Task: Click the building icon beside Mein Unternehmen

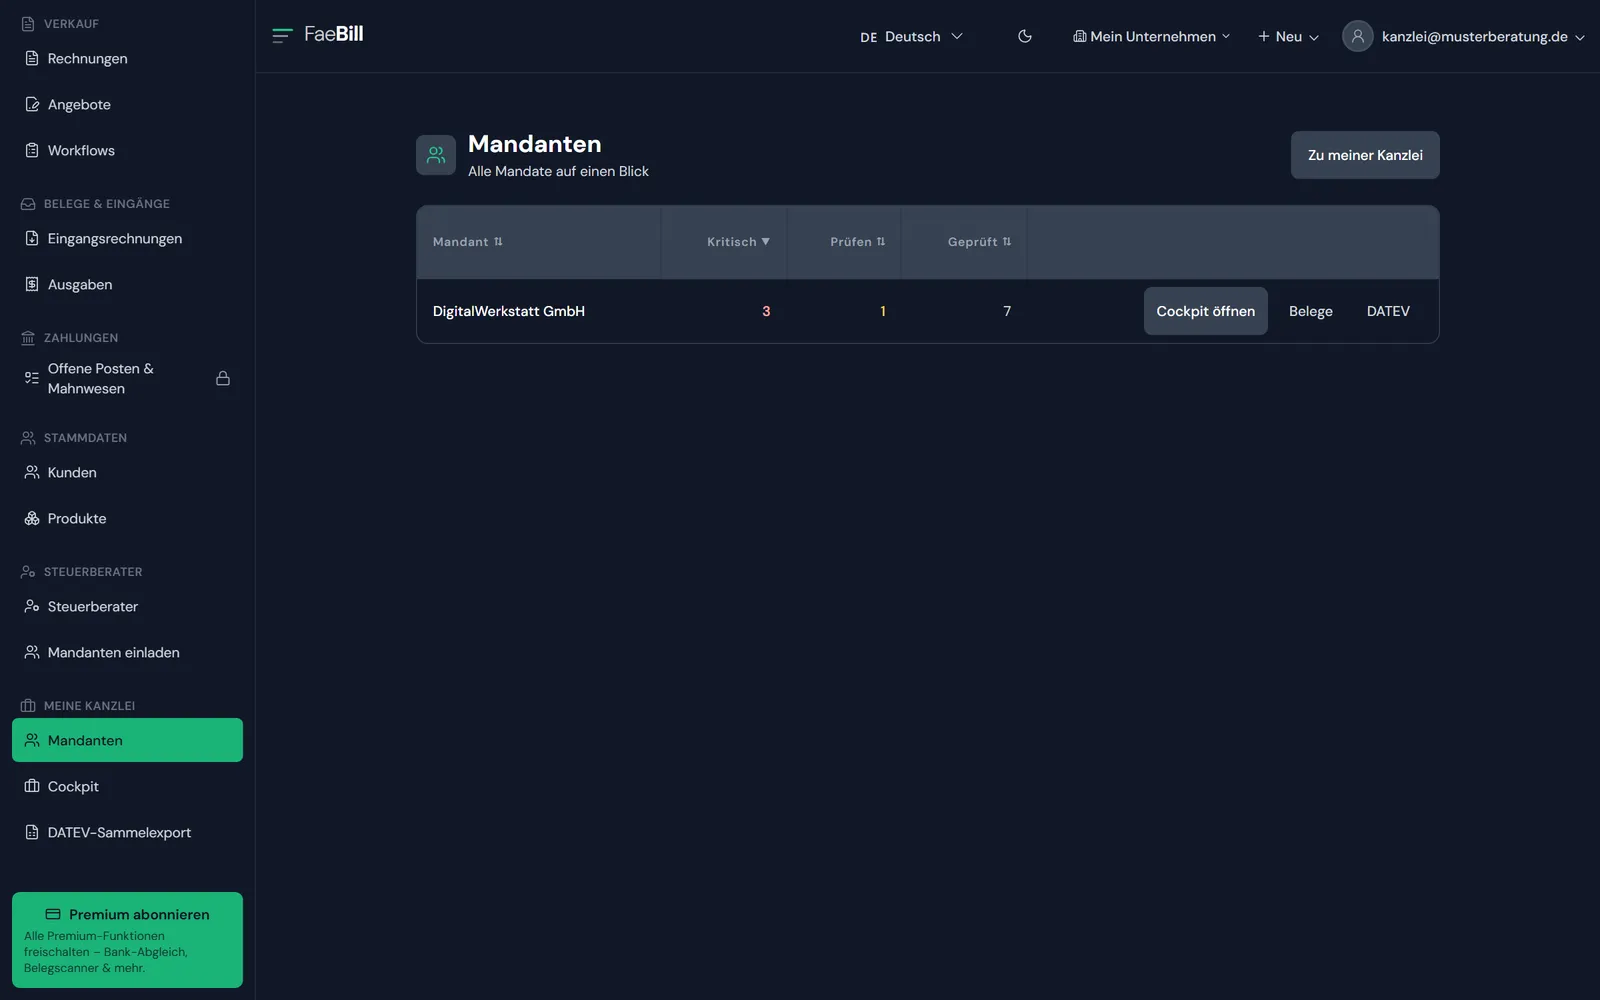Action: [x=1080, y=36]
